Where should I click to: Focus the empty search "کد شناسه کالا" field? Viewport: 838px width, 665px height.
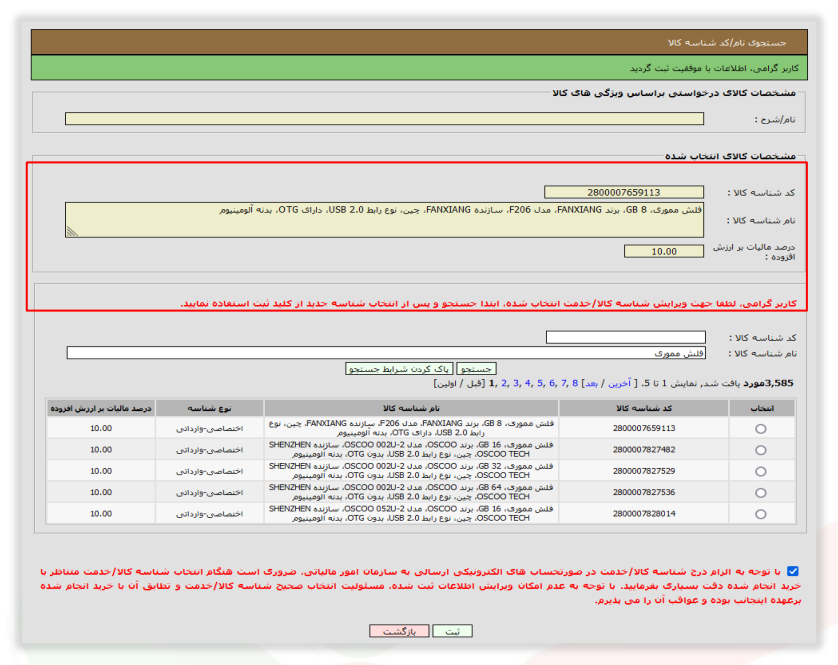pyautogui.click(x=626, y=337)
